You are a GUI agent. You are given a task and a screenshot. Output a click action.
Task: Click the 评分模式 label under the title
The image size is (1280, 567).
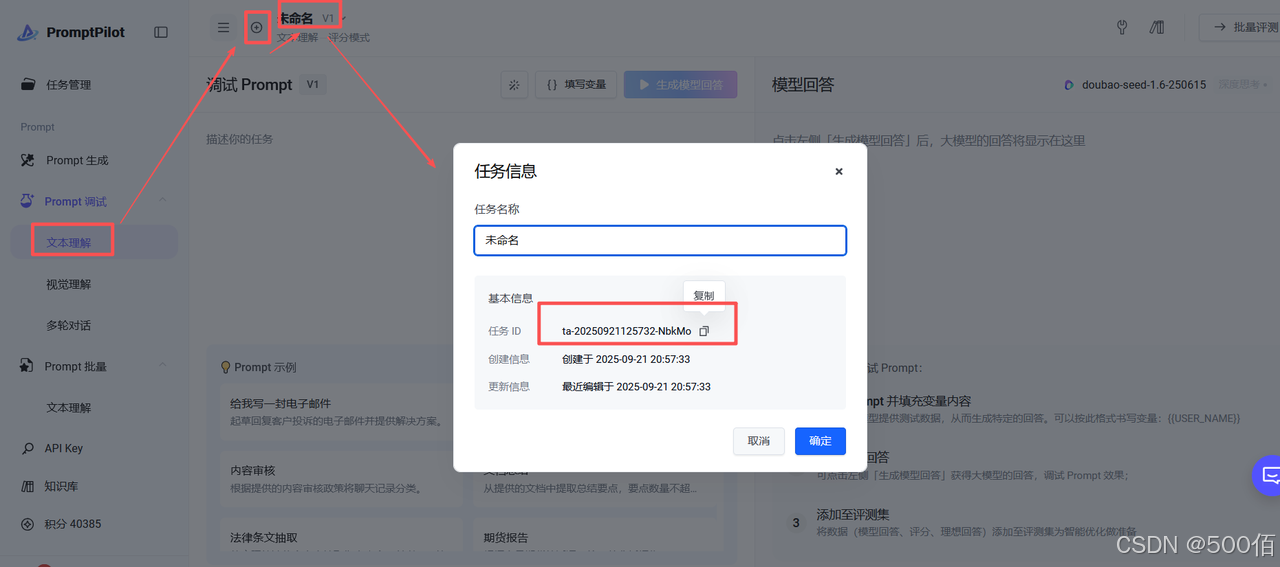[349, 38]
